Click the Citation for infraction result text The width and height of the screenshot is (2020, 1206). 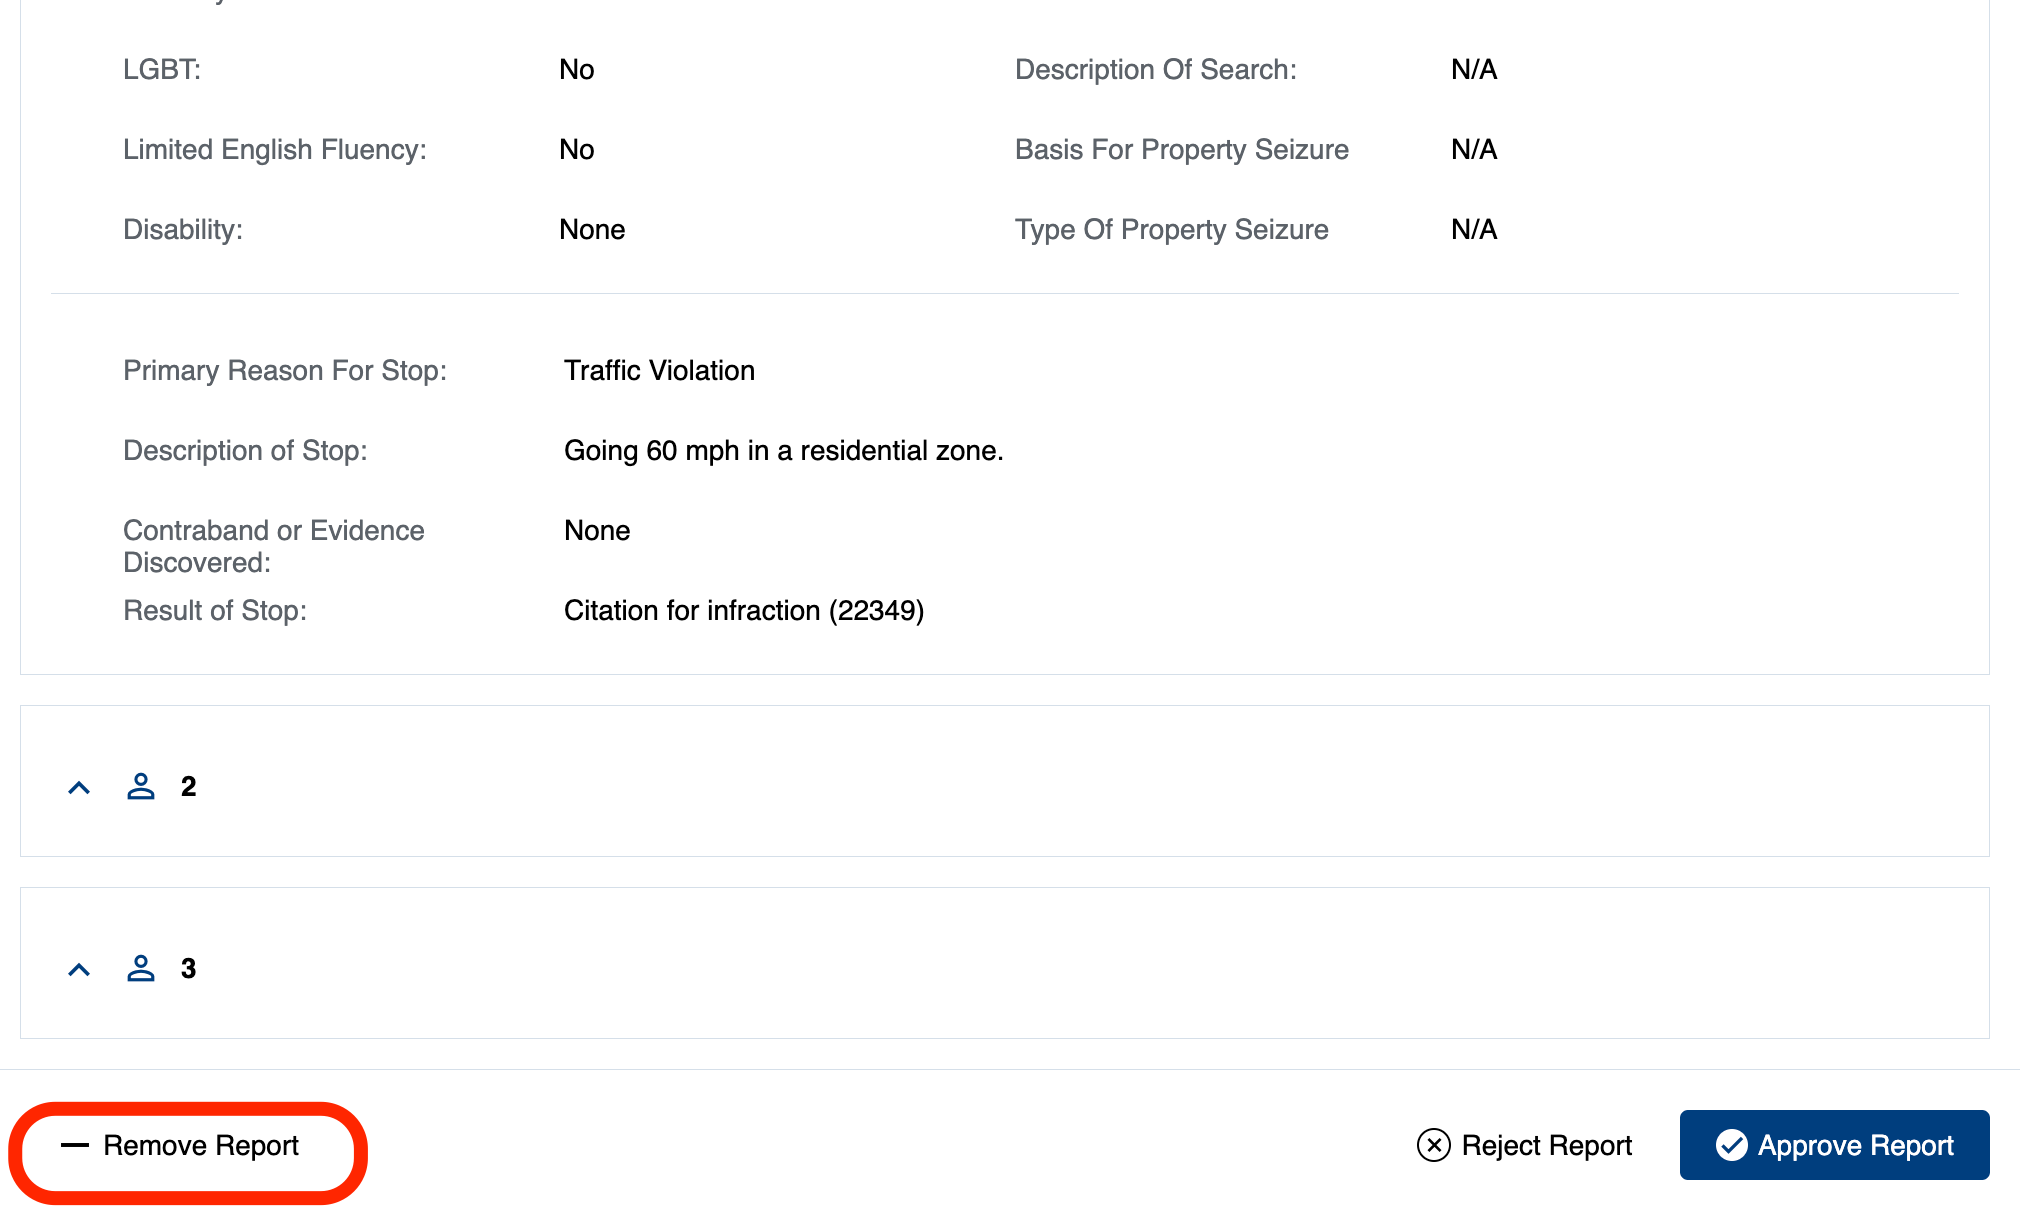pos(744,610)
